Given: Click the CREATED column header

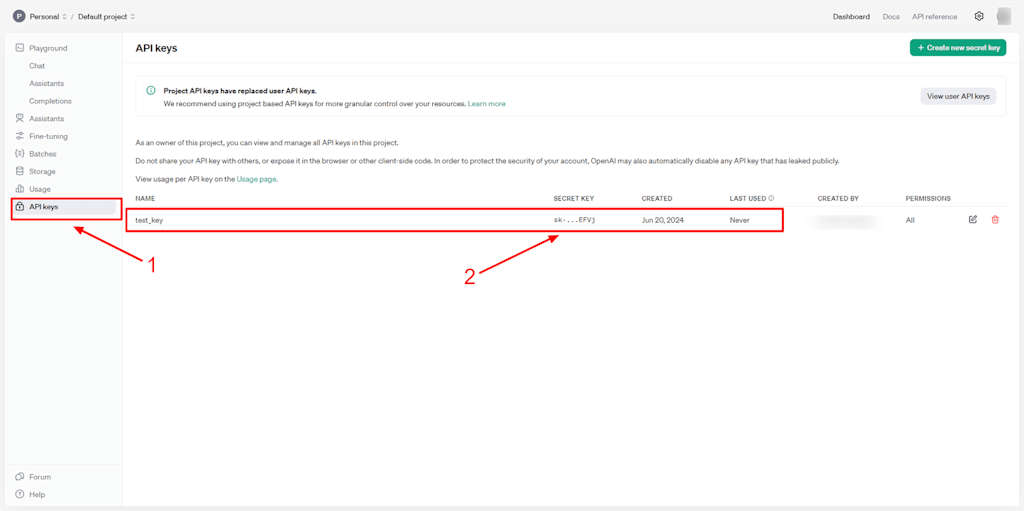Looking at the screenshot, I should (x=656, y=198).
